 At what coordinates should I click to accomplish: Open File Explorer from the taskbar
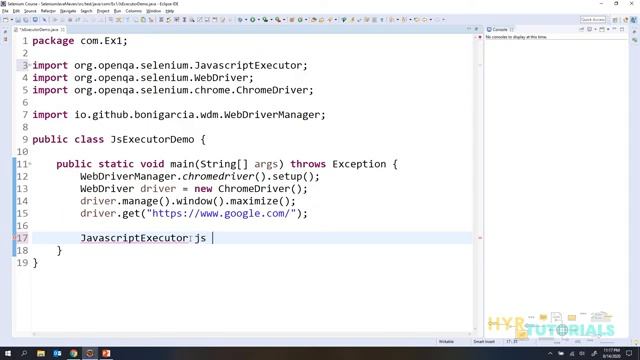41,353
